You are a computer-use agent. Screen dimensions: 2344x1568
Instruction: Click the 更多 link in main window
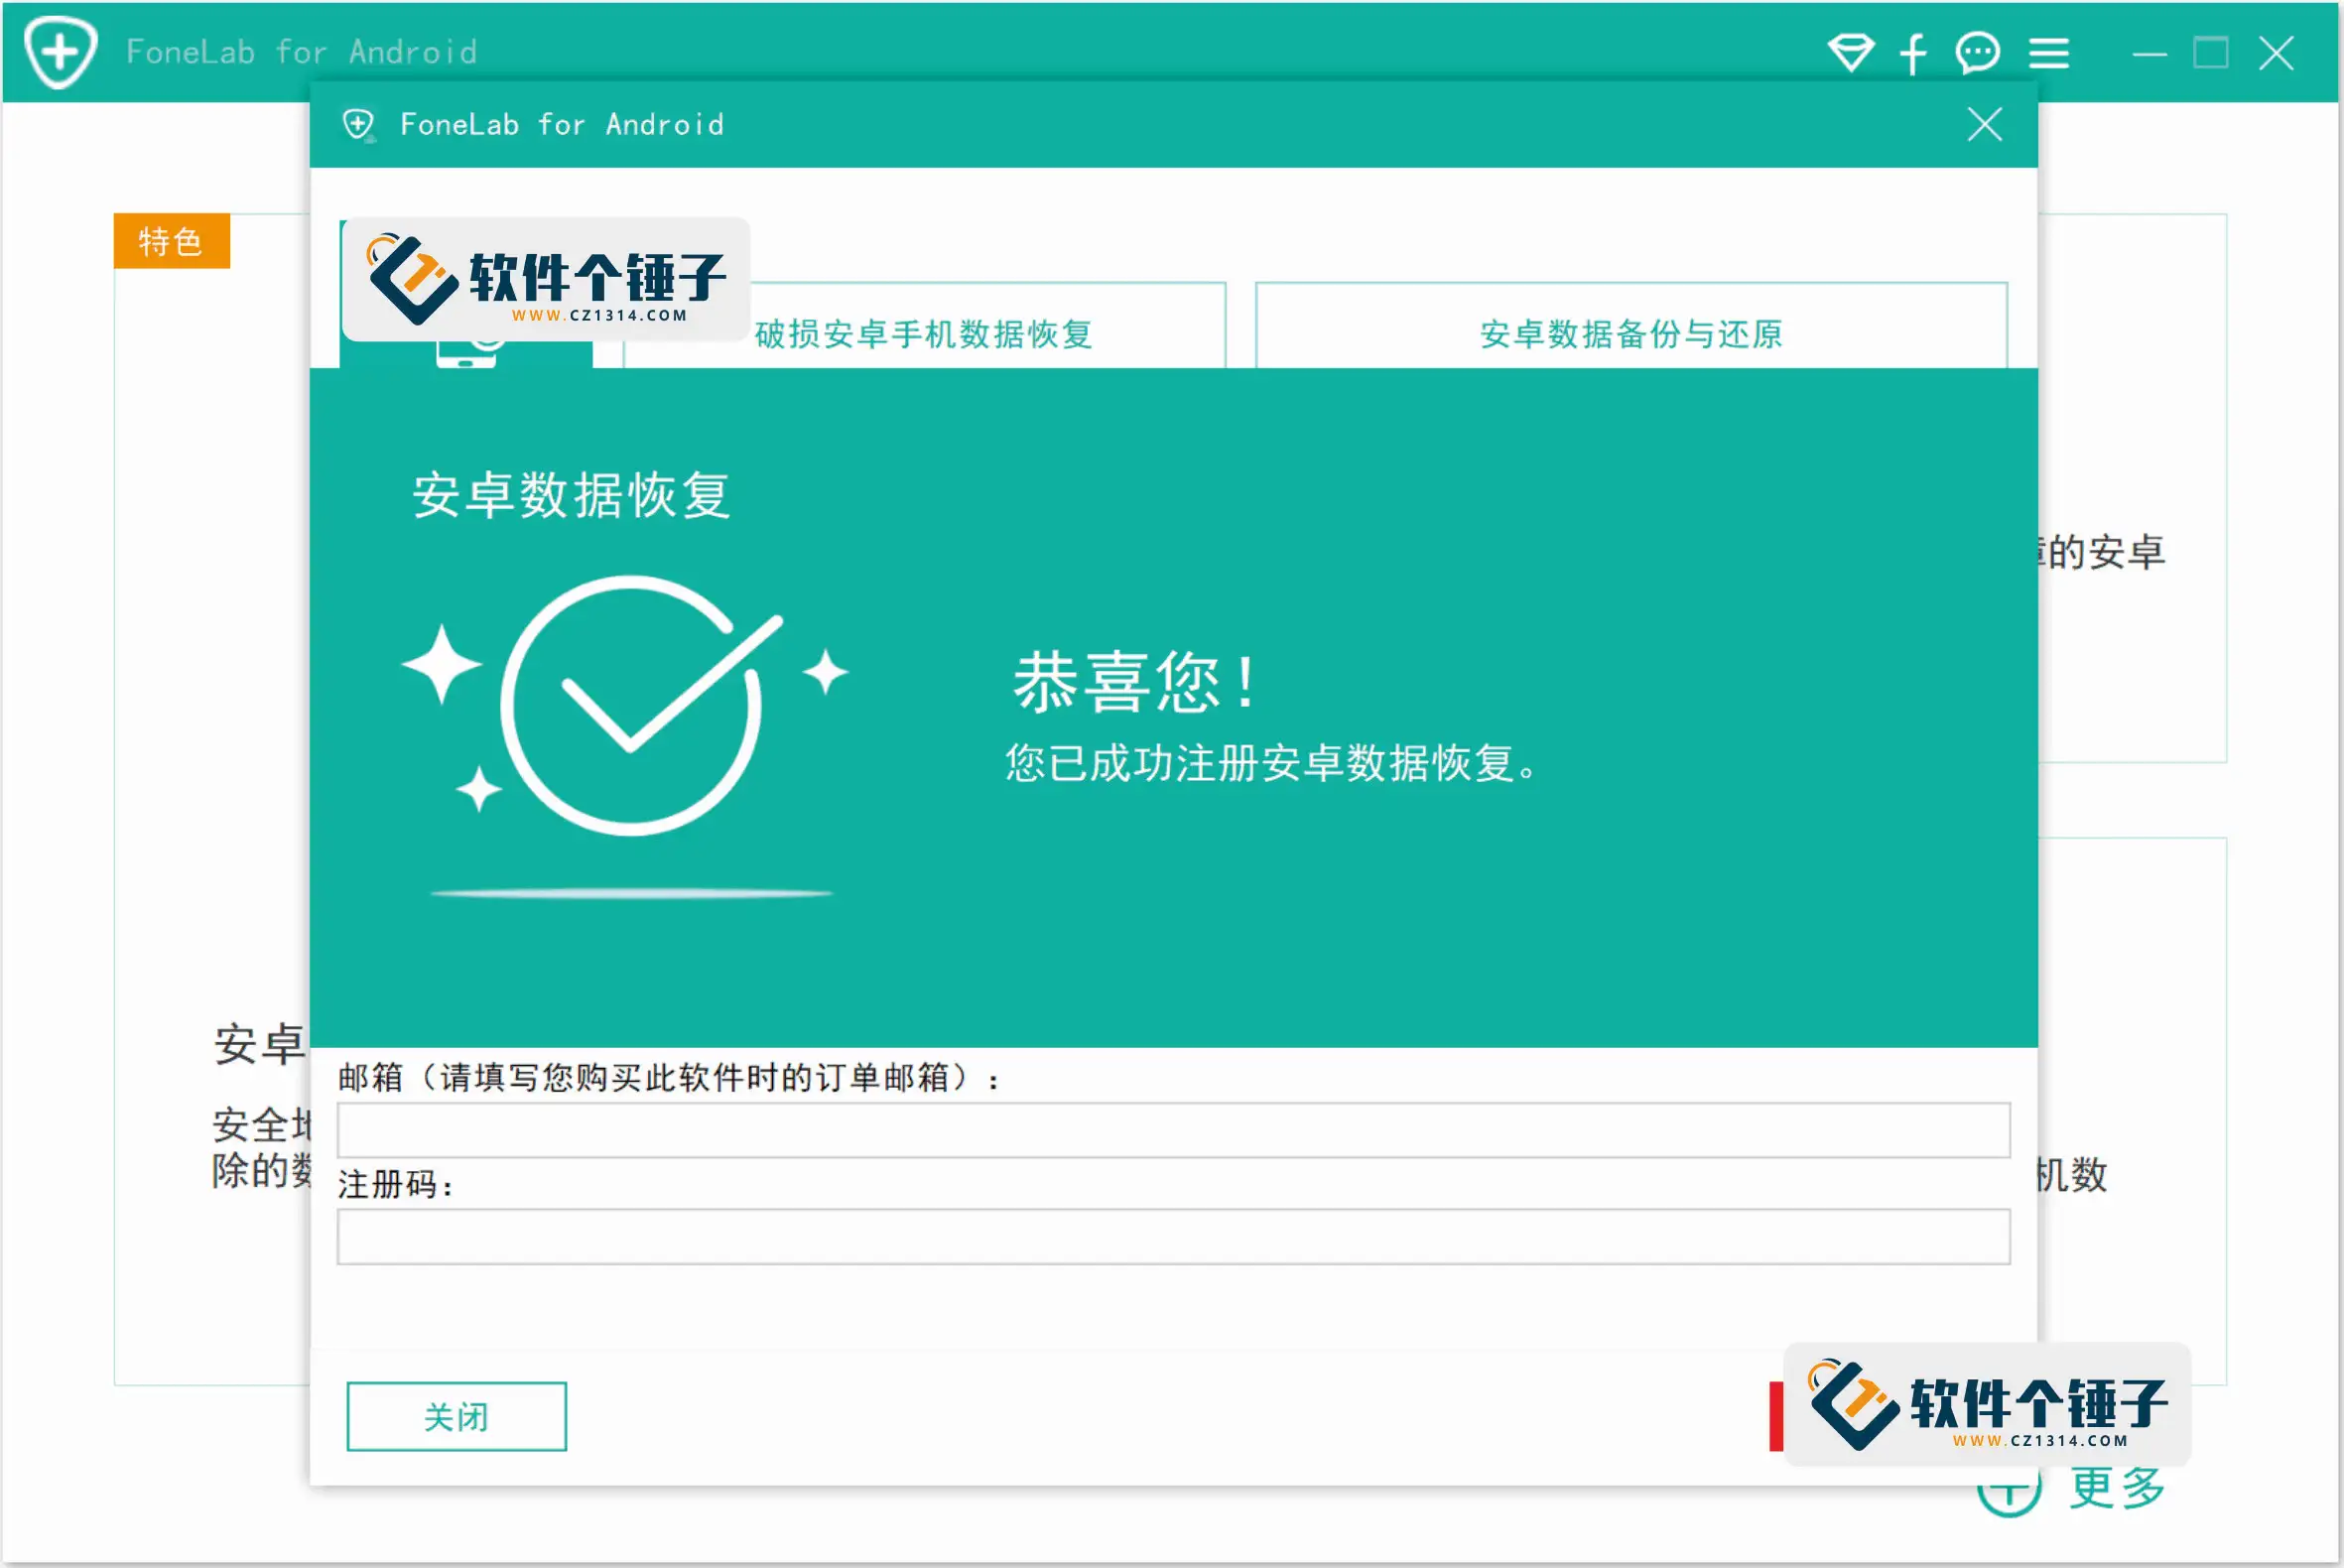(x=2116, y=1487)
